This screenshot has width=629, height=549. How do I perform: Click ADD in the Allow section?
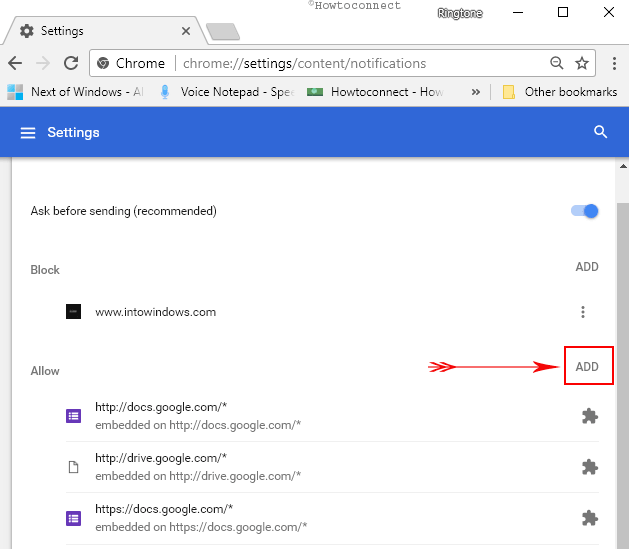[x=587, y=367]
